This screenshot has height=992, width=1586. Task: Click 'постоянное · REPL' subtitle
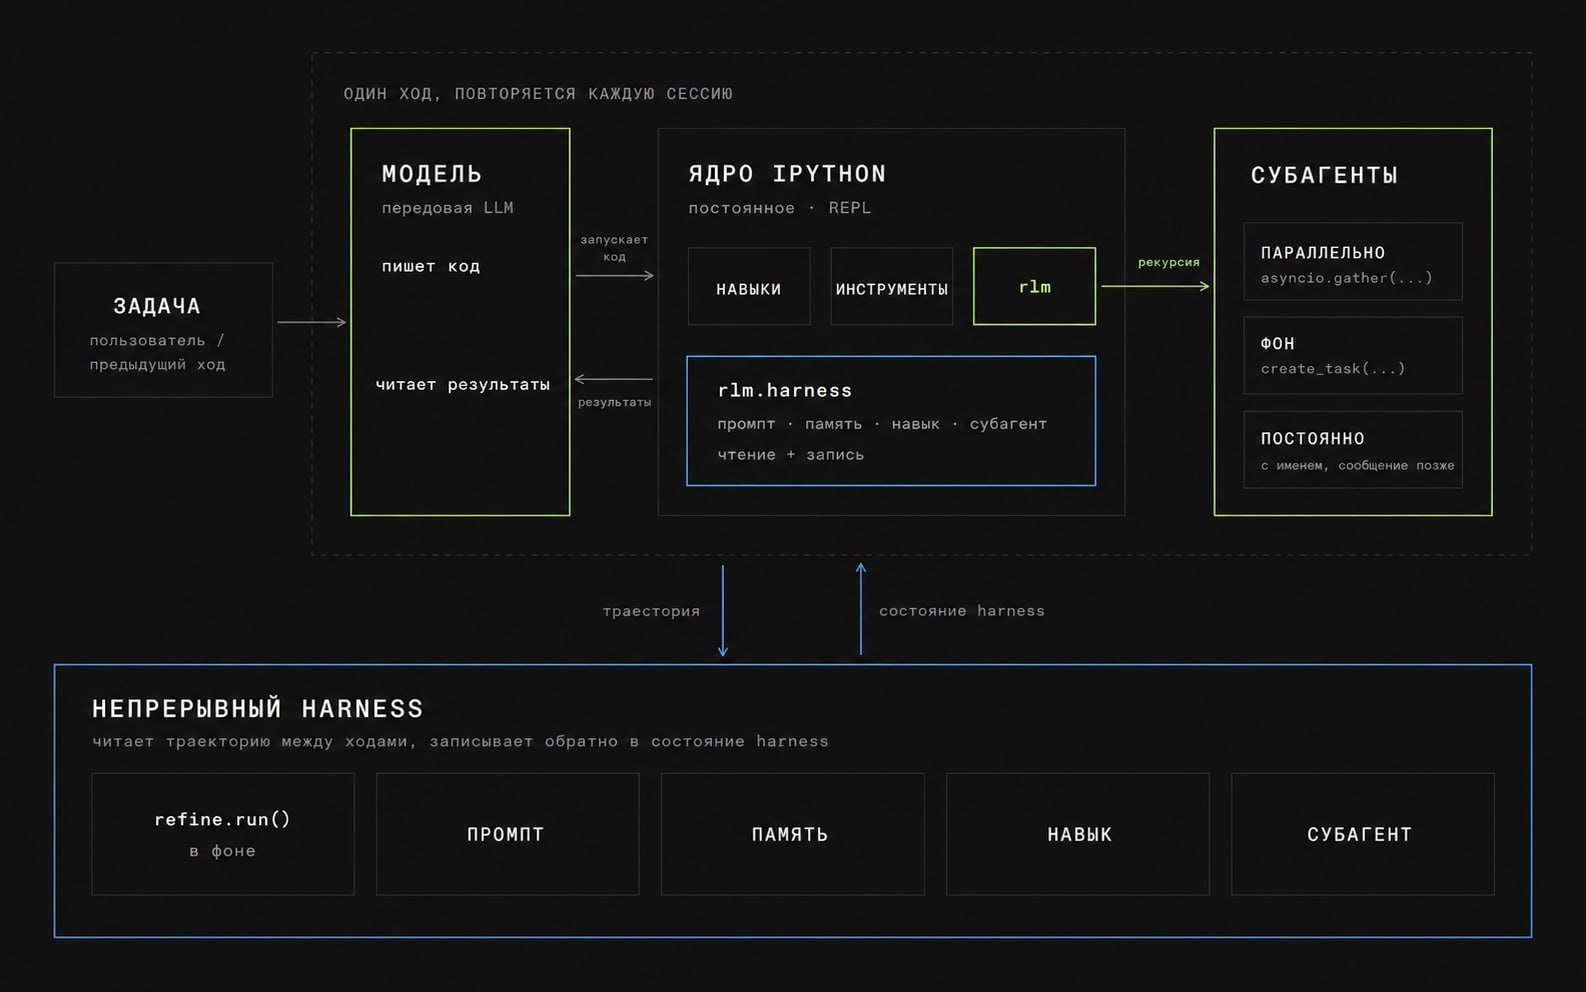coord(779,208)
